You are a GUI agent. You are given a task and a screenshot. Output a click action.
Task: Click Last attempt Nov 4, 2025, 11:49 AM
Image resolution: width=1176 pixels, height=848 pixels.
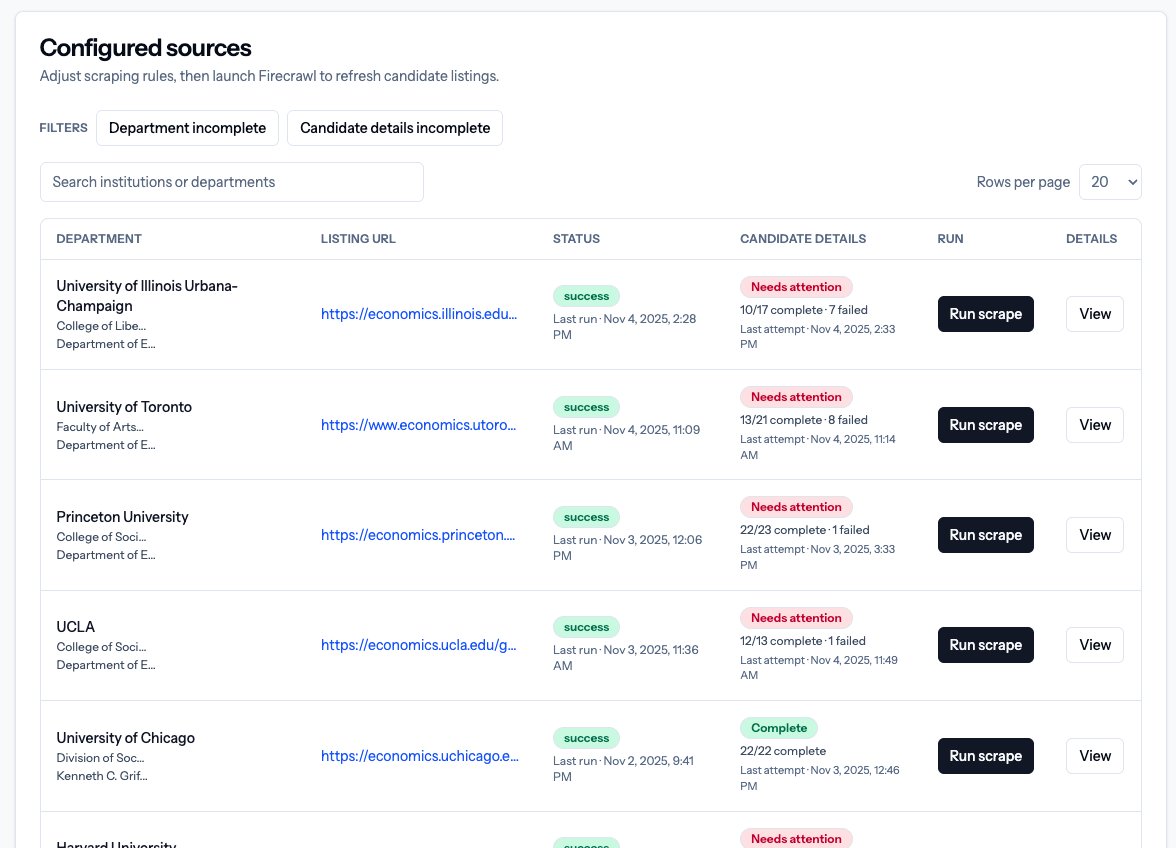coord(819,668)
